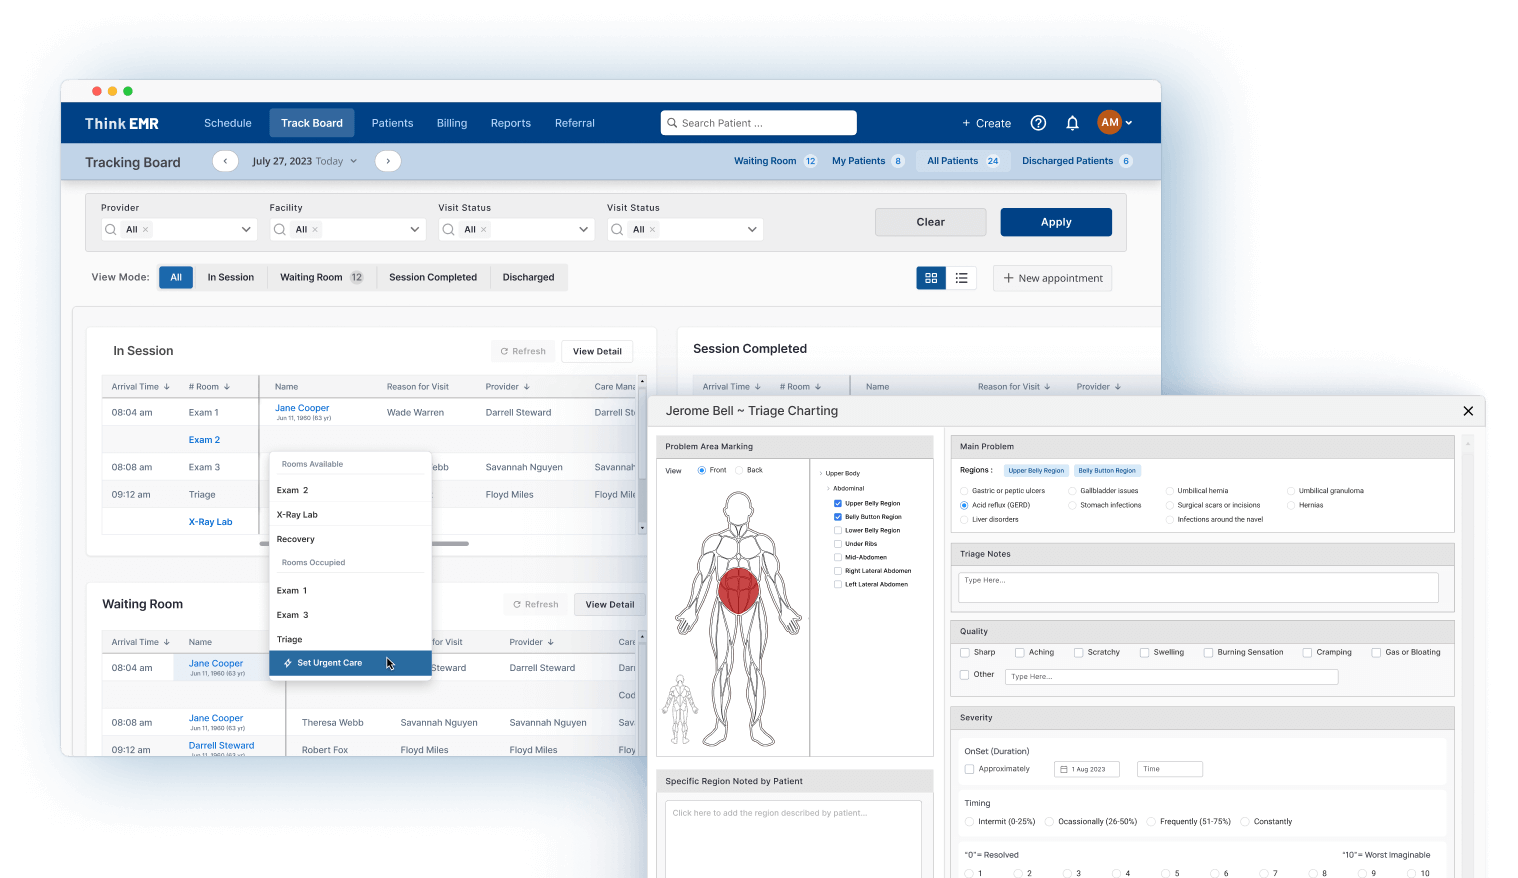The height and width of the screenshot is (878, 1518).
Task: Switch to list view icon
Action: click(961, 278)
